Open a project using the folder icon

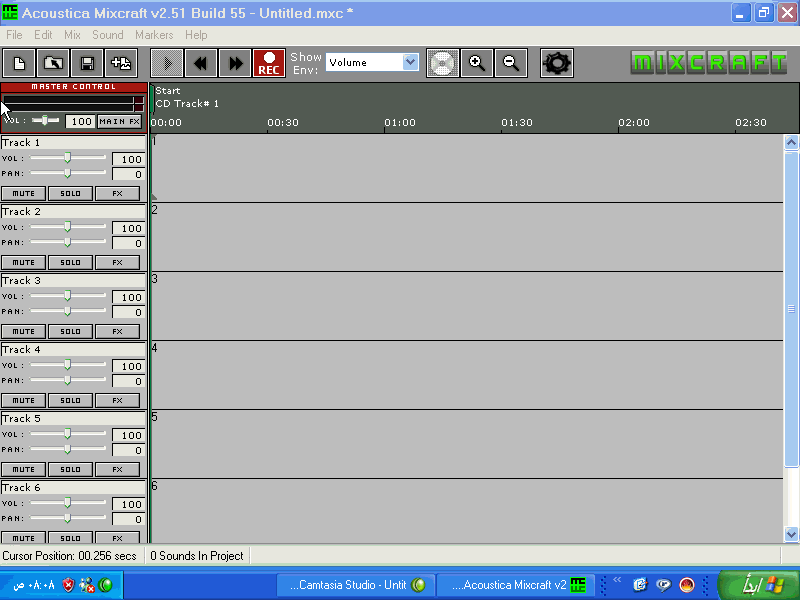(53, 63)
